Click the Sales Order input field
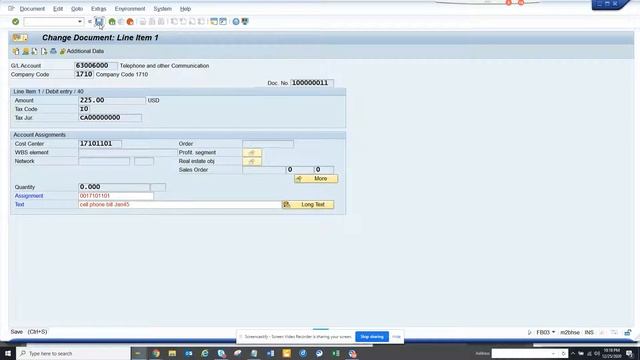Image resolution: width=640 pixels, height=360 pixels. [x=264, y=170]
